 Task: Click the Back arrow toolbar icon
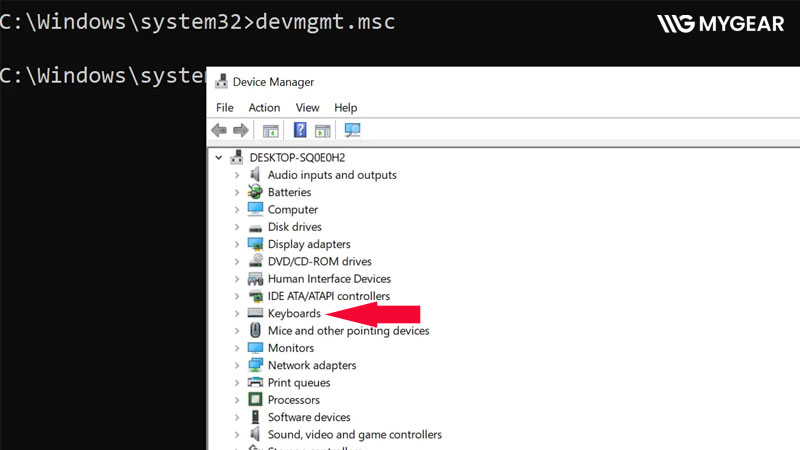click(219, 131)
